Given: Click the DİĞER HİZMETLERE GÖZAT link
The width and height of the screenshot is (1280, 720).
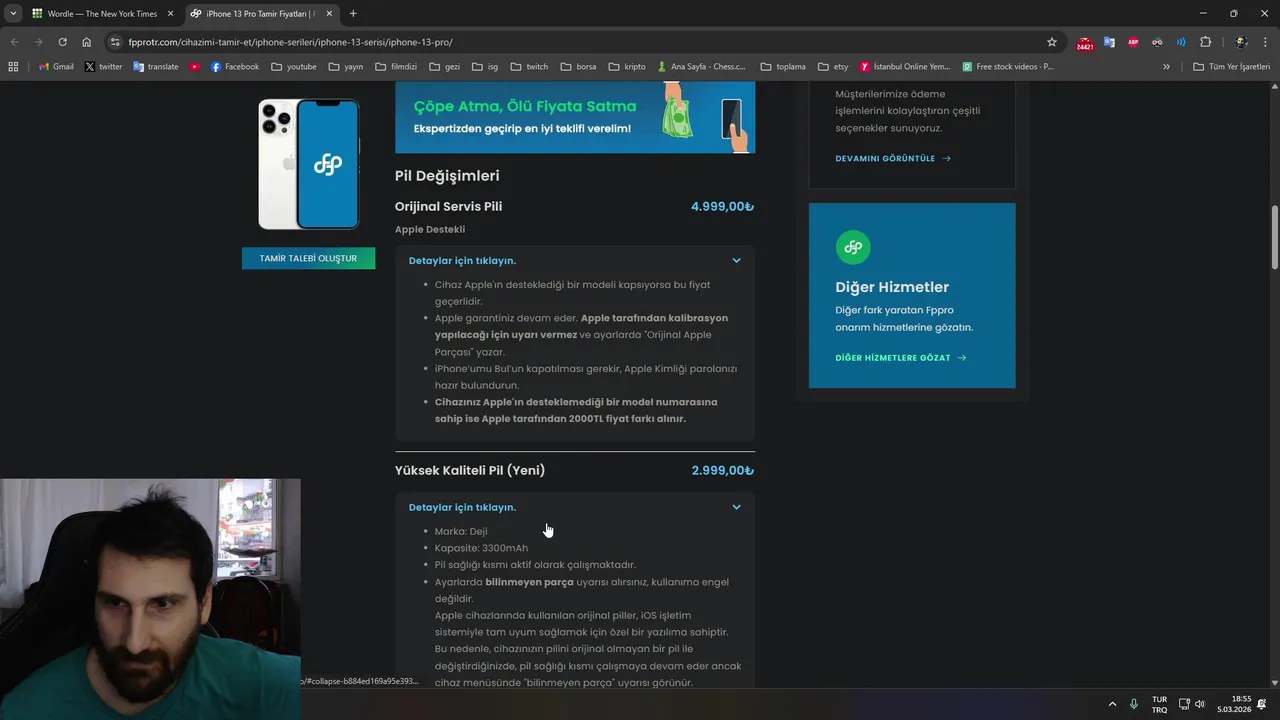Looking at the screenshot, I should tap(901, 357).
